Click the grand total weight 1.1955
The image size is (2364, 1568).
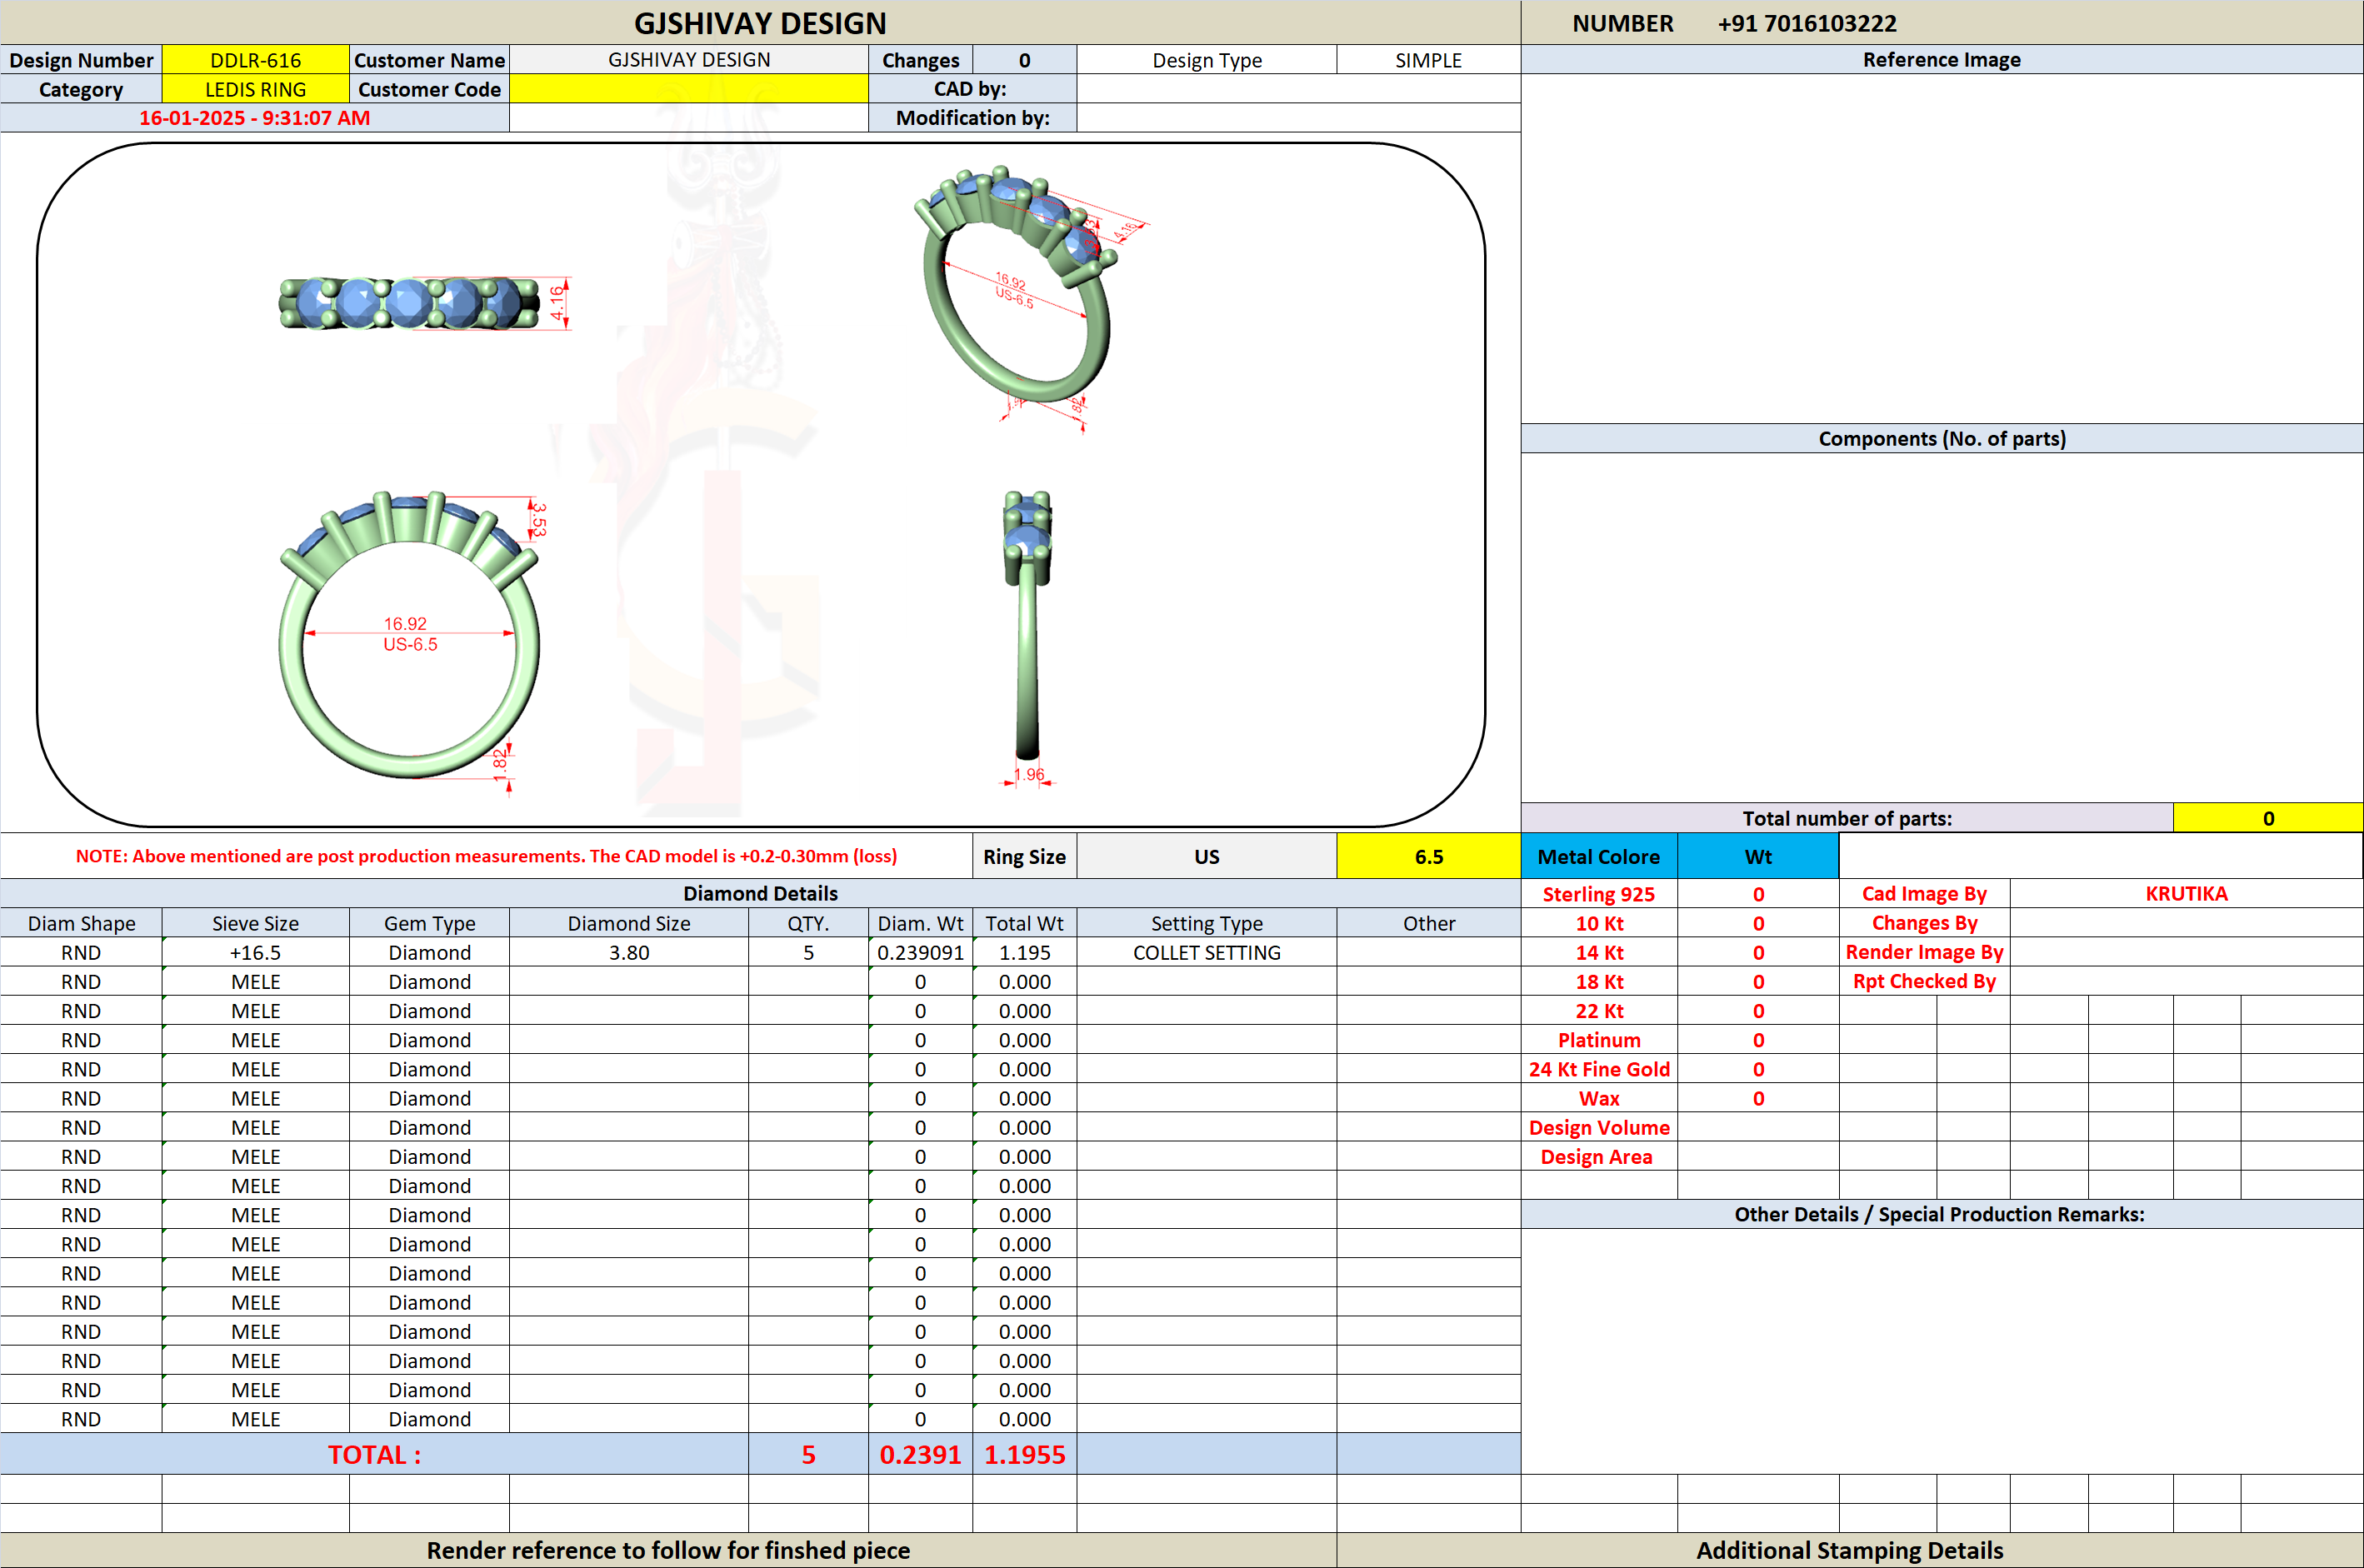[1024, 1454]
